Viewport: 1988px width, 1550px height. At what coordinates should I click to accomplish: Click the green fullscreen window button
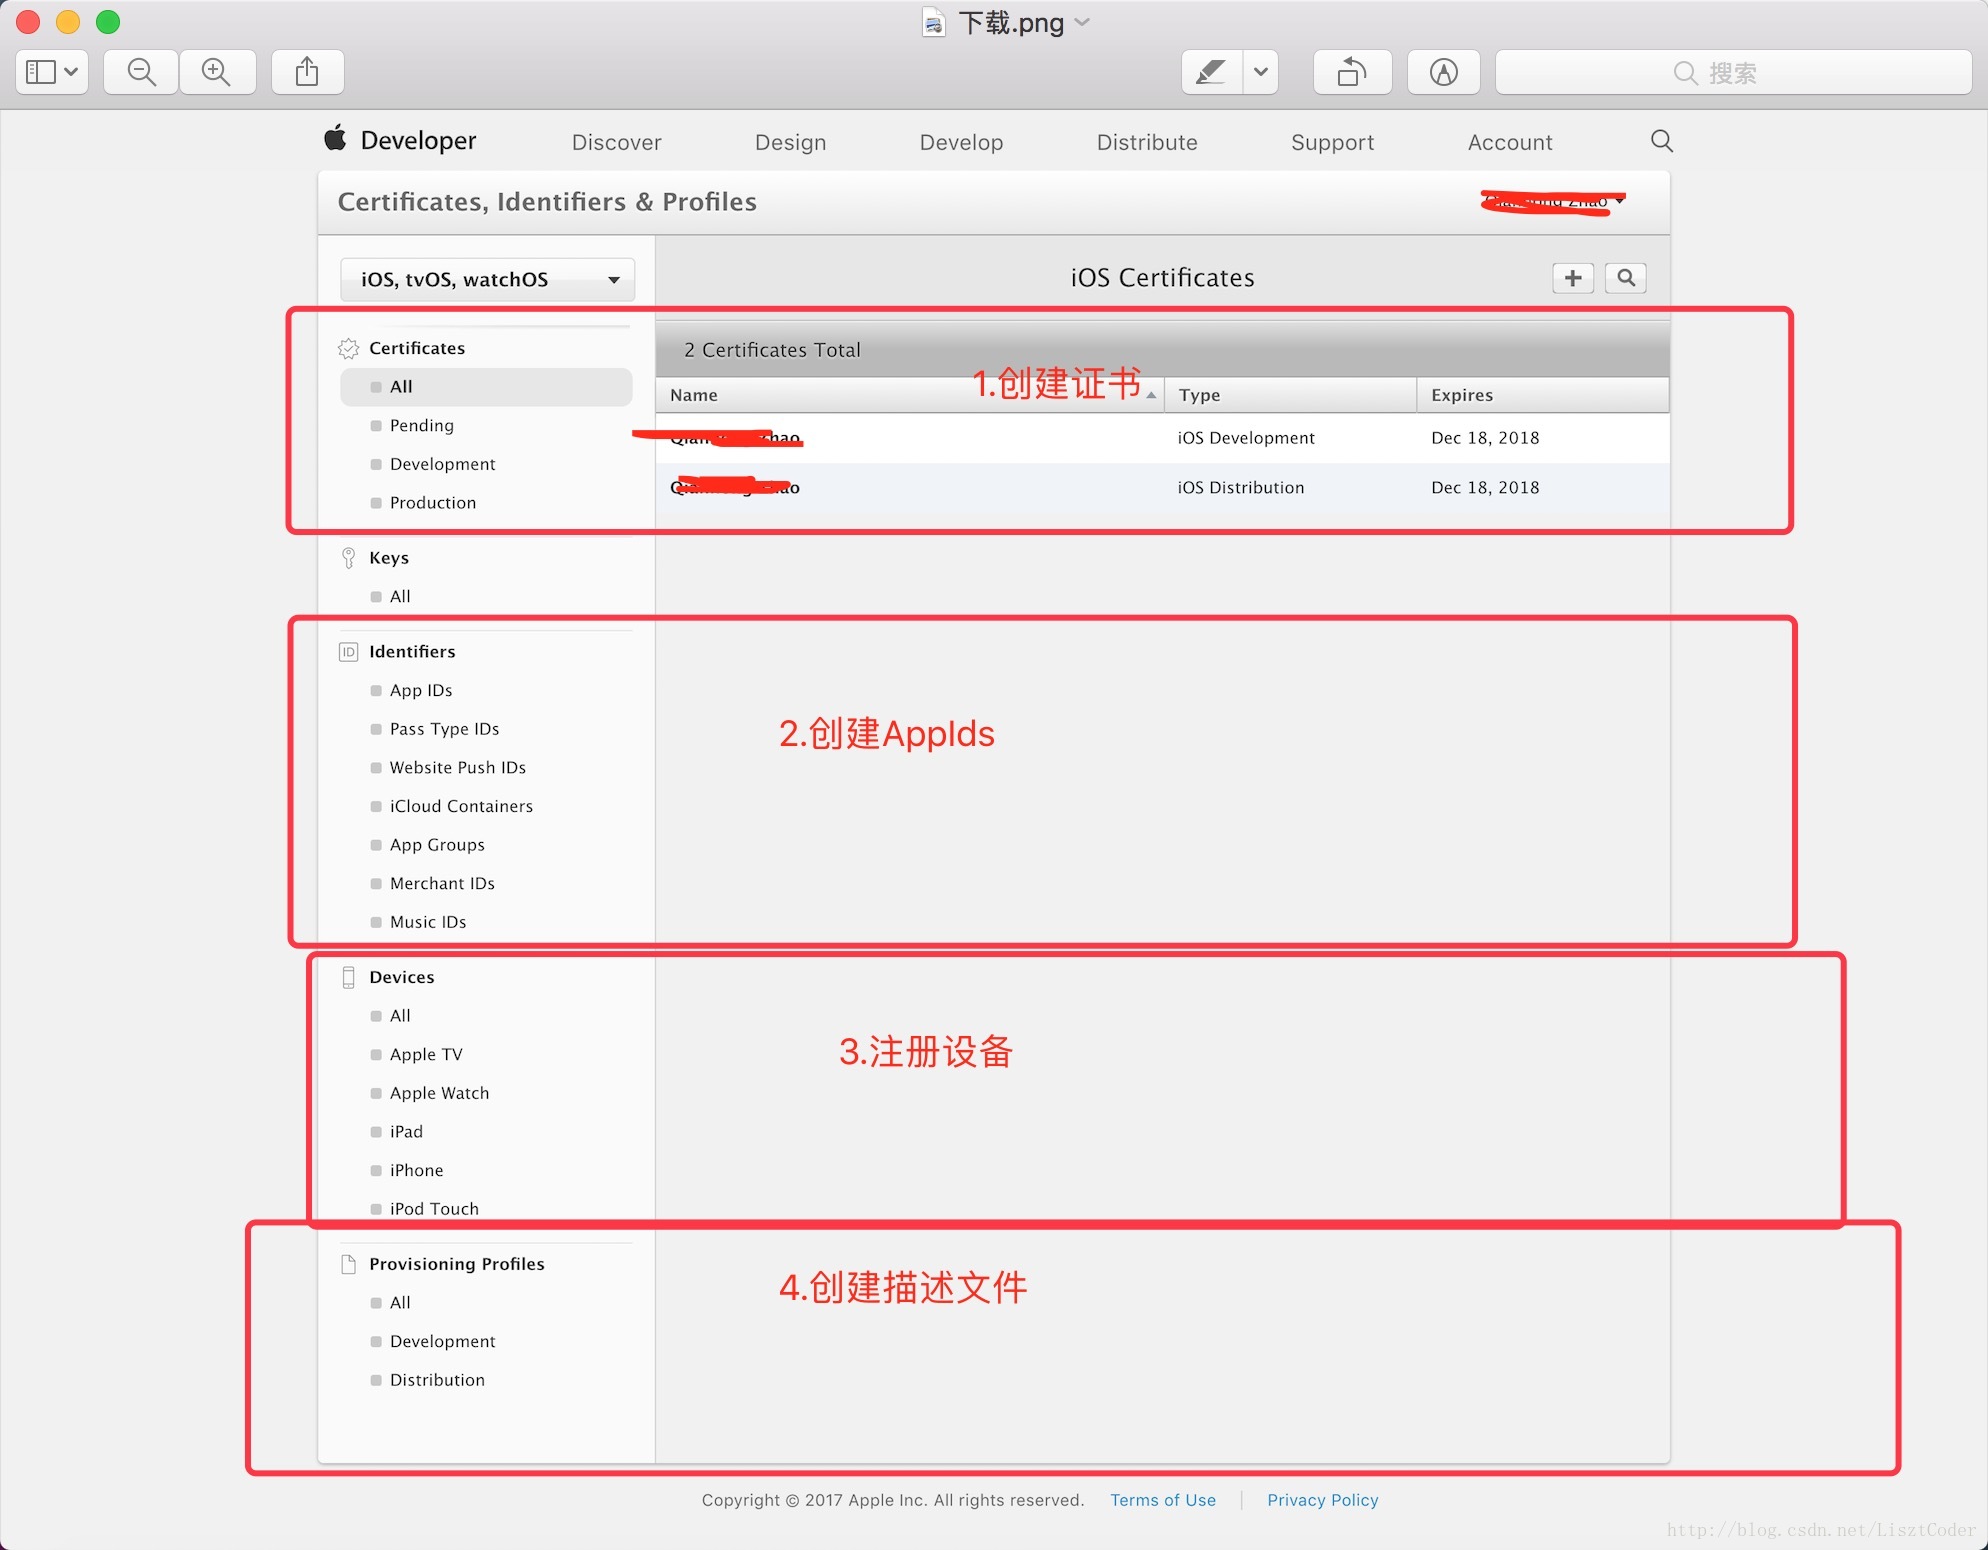click(x=108, y=22)
